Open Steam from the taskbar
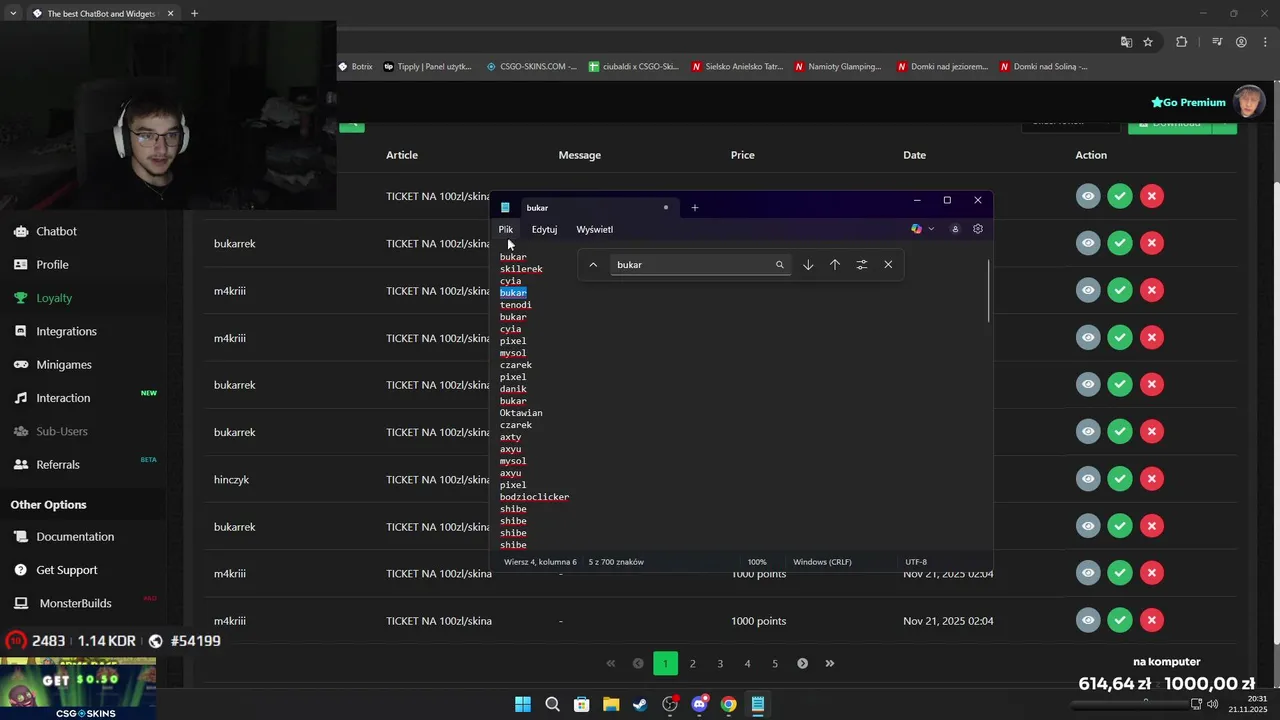 point(640,704)
